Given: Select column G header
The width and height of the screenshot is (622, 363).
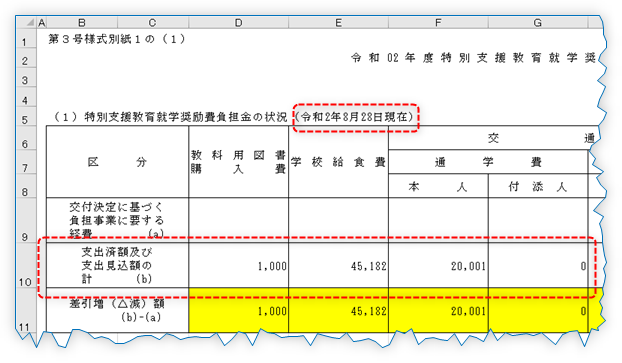Looking at the screenshot, I should 538,23.
